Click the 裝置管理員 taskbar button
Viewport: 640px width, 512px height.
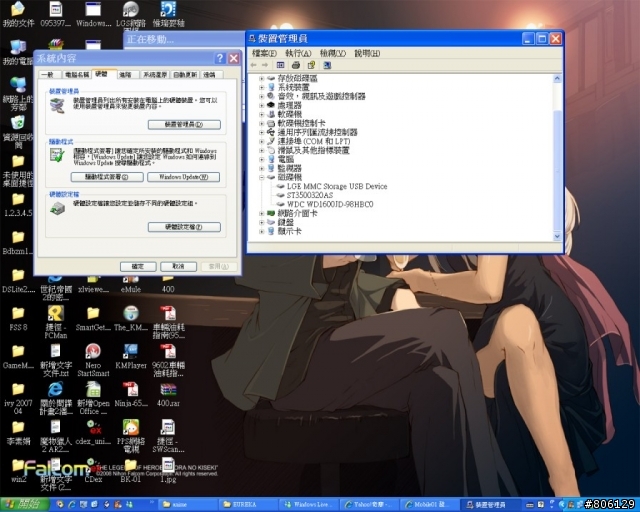tap(491, 505)
